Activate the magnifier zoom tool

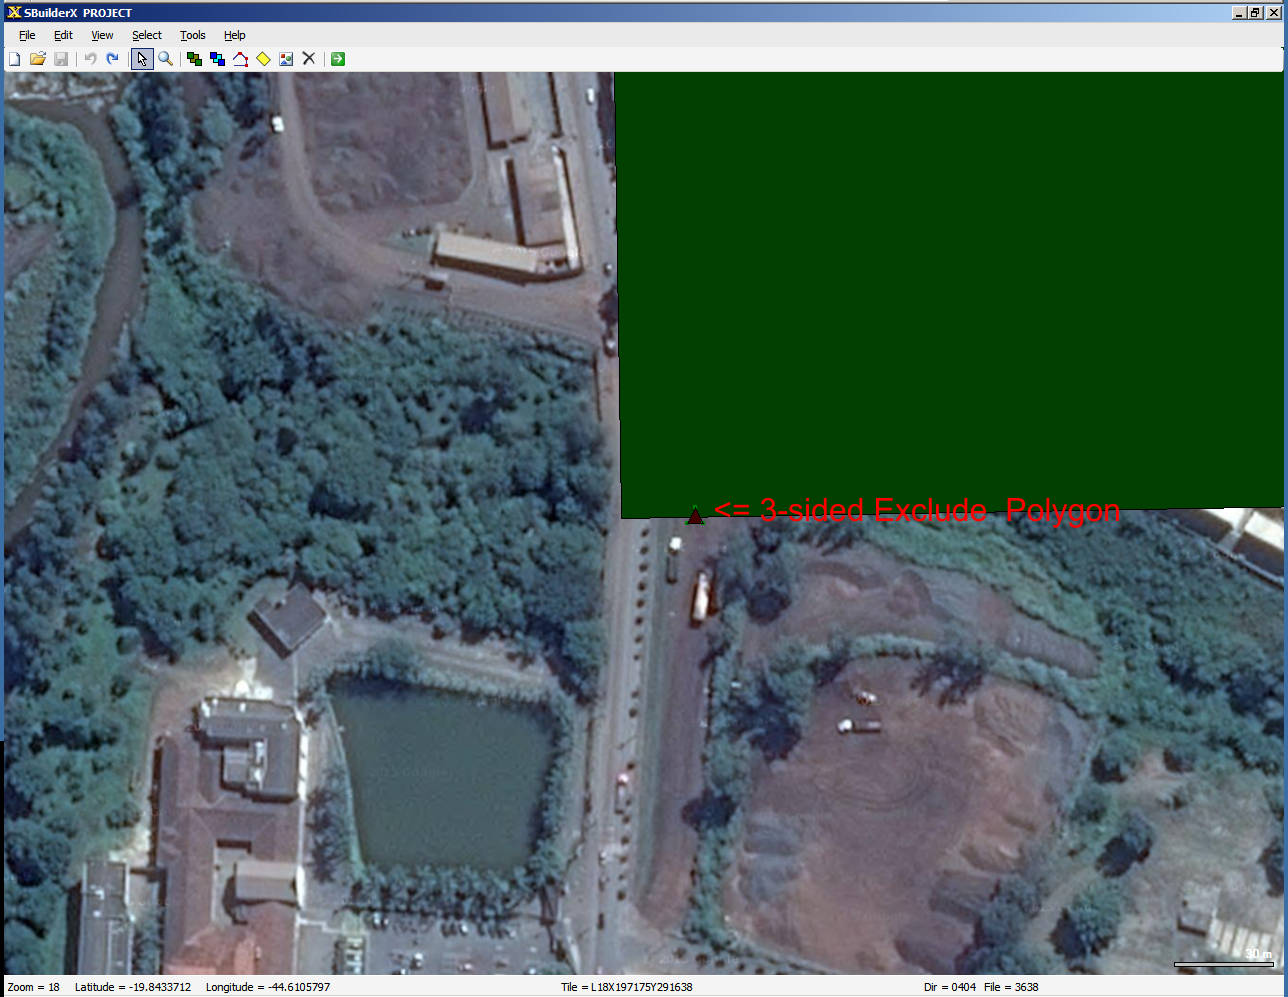click(166, 59)
